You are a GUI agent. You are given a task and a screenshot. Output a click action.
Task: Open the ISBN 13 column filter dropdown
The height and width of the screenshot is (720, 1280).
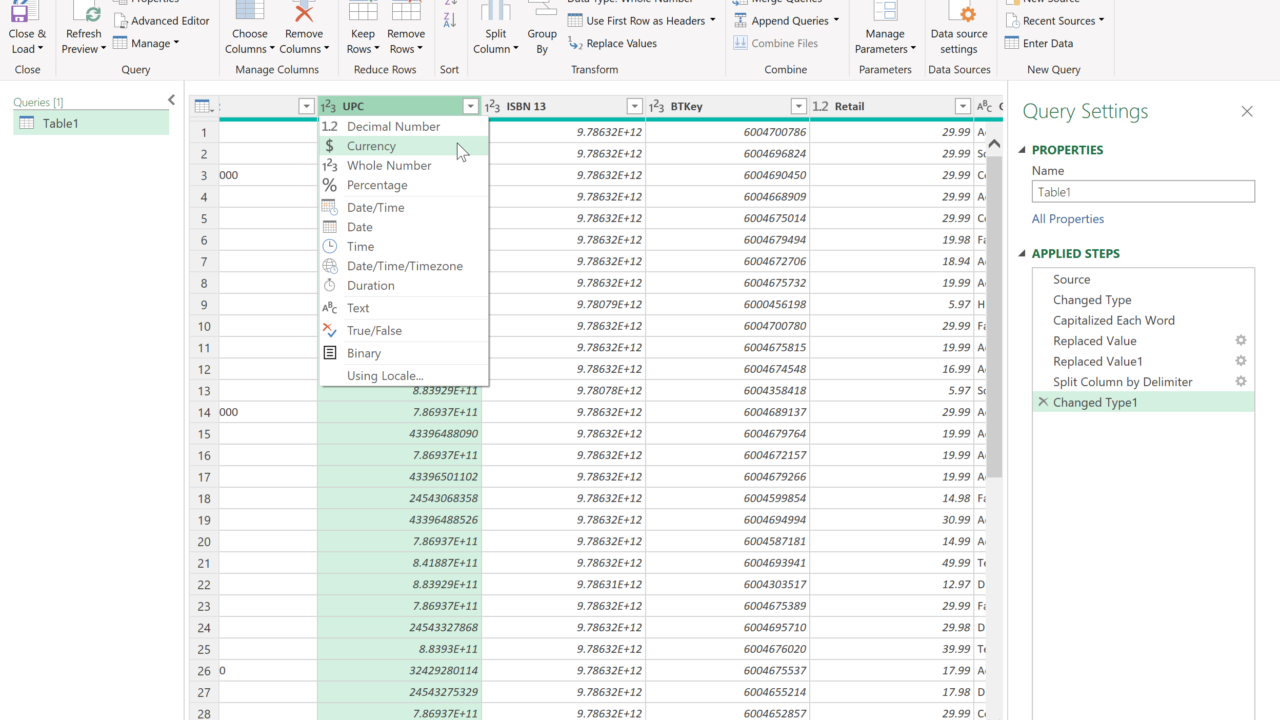pos(634,107)
